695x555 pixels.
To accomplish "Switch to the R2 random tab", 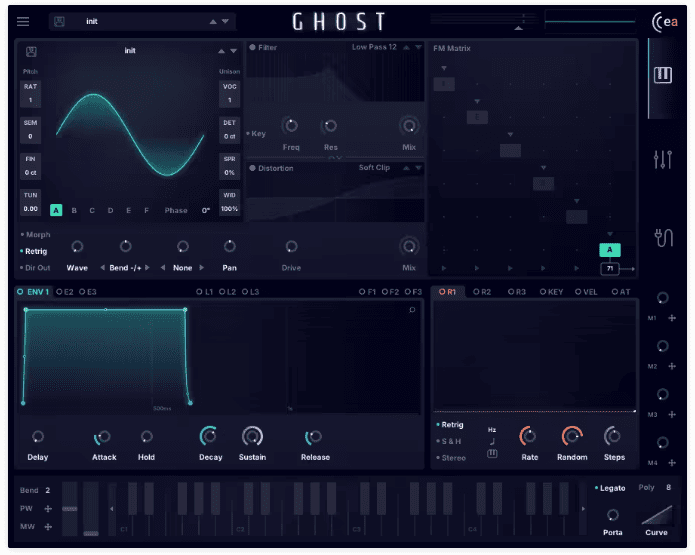I will 482,292.
